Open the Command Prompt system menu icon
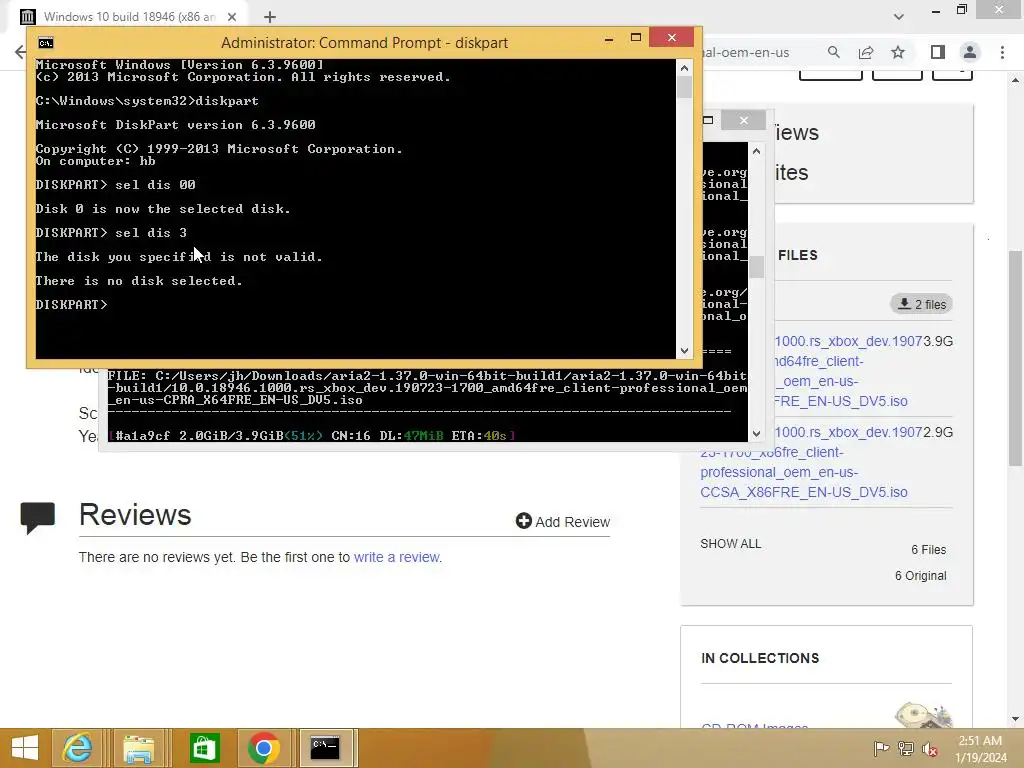Viewport: 1024px width, 768px height. 46,43
